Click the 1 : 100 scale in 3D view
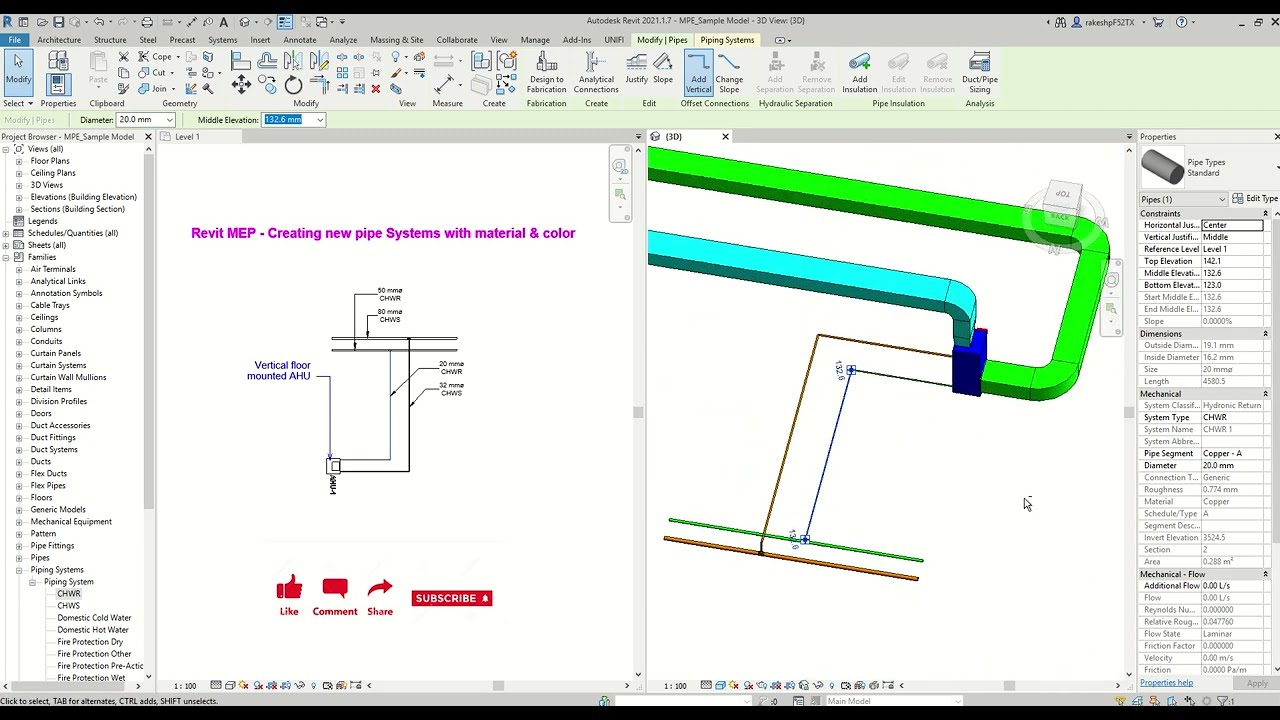 pyautogui.click(x=676, y=686)
